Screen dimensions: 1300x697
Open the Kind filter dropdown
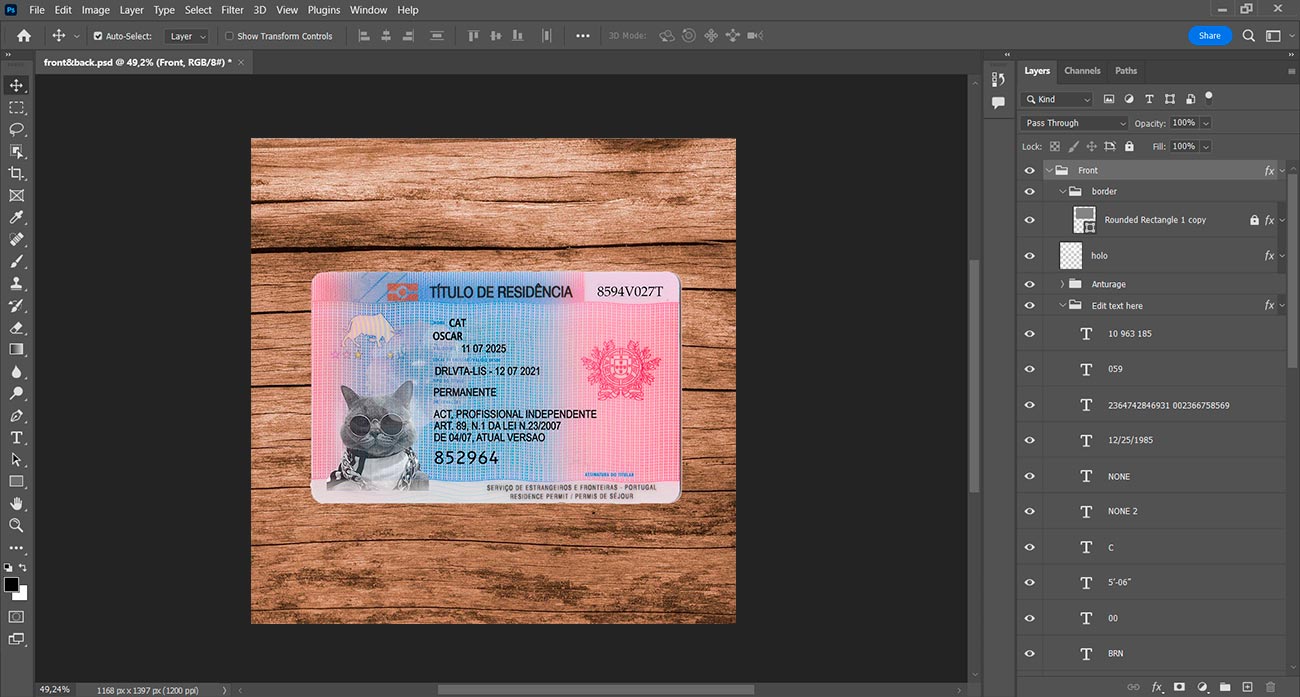(1058, 99)
